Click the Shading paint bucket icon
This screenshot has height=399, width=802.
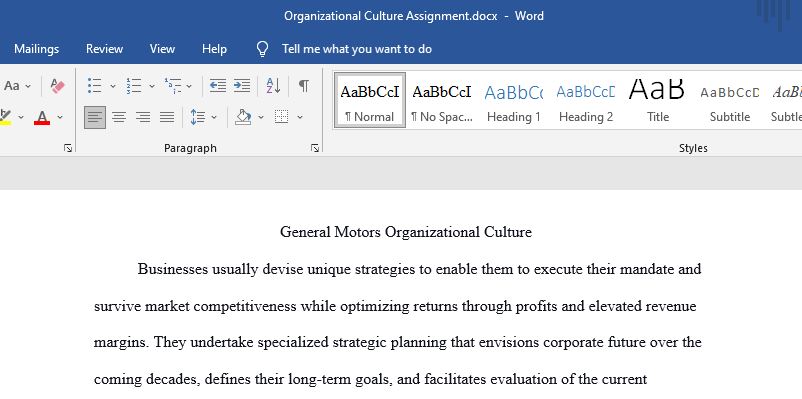(243, 118)
